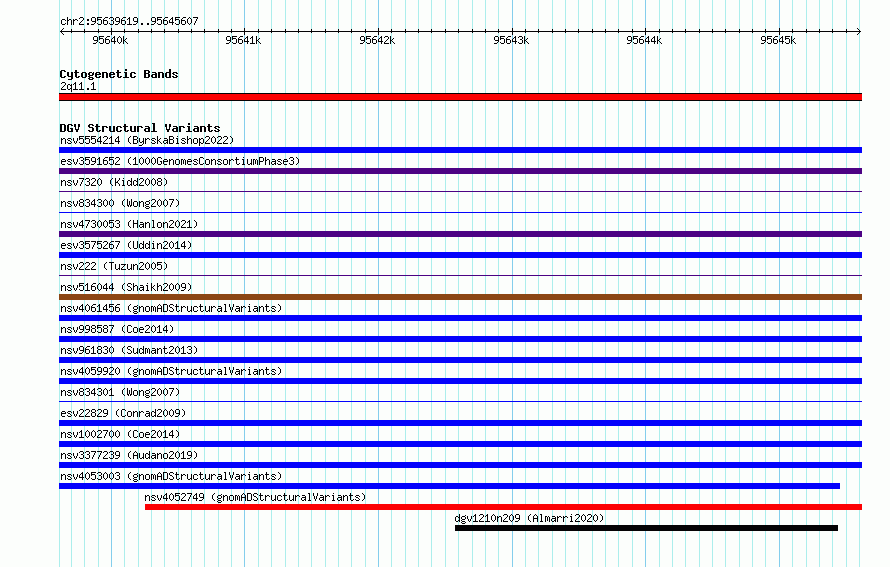Open nsv4061456 gnomAD variant label

pyautogui.click(x=171, y=308)
